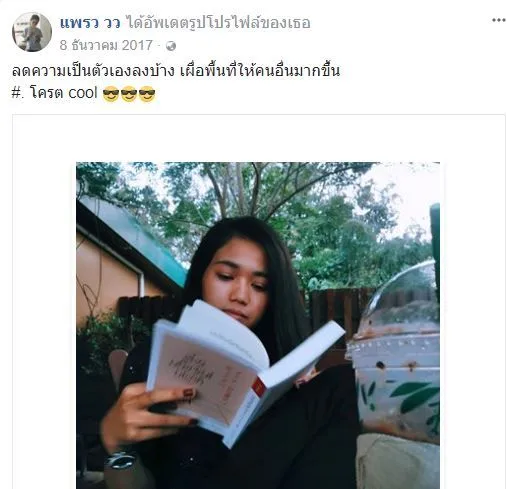Click the text ได้อัพเดตรูปโปรไฟล์ของเธอ
This screenshot has width=507, height=489.
point(219,23)
